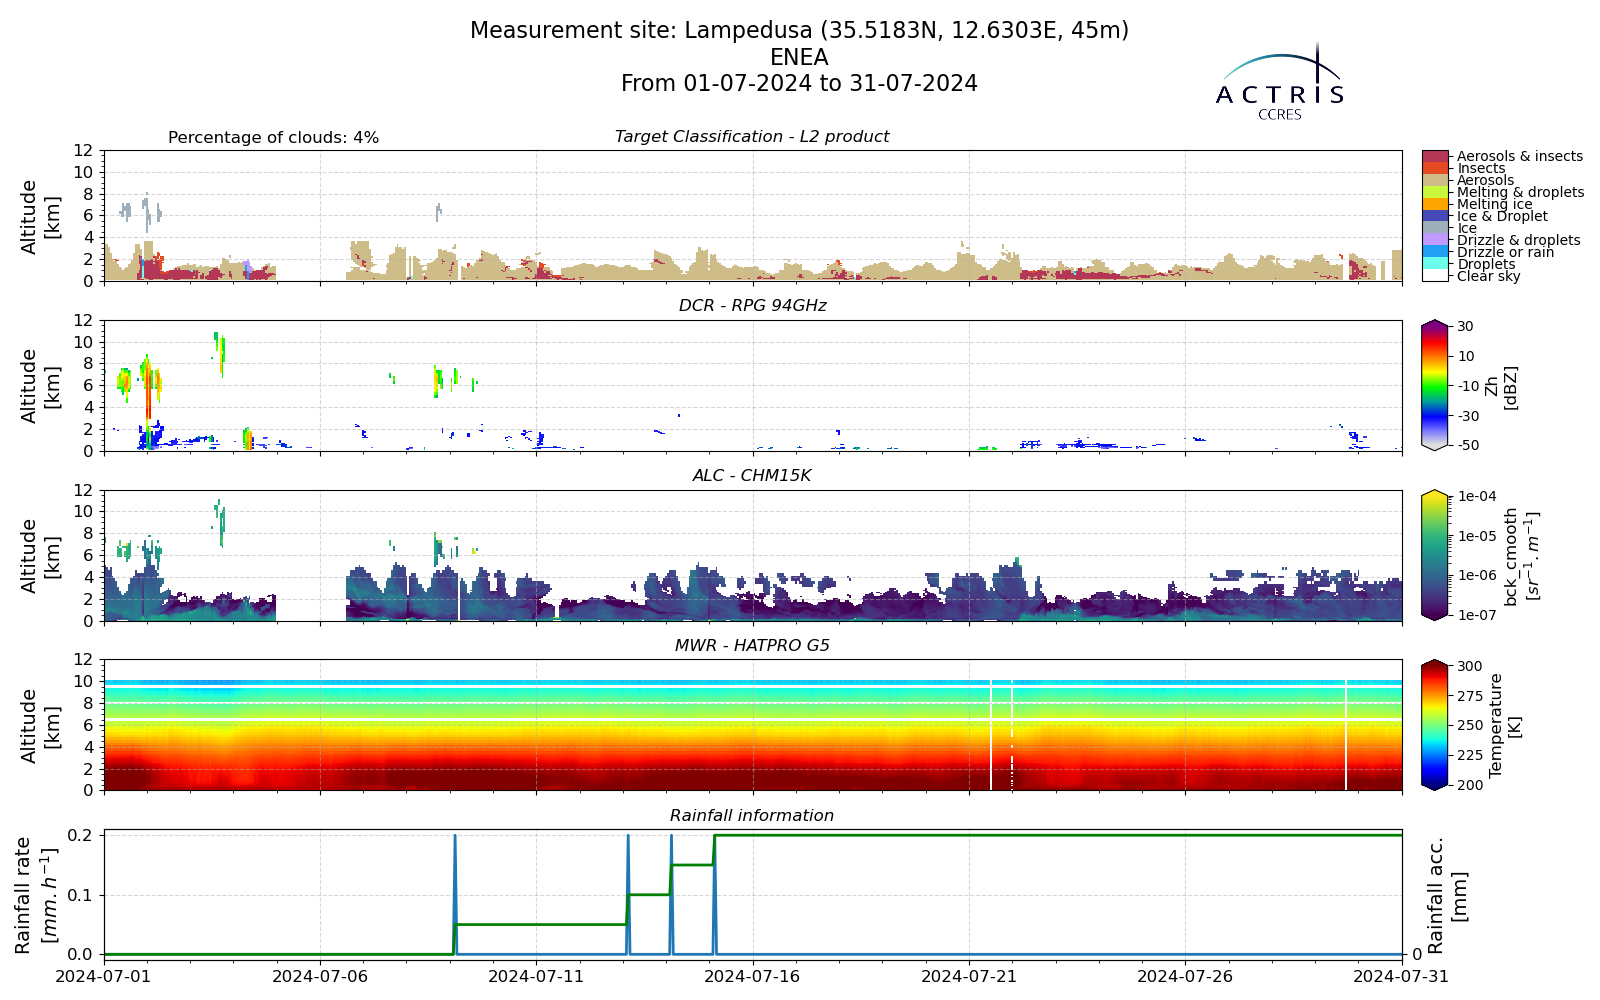1600x1000 pixels.
Task: Click the 'Rainfall acc. [mm]' axis label
Action: tap(1447, 895)
